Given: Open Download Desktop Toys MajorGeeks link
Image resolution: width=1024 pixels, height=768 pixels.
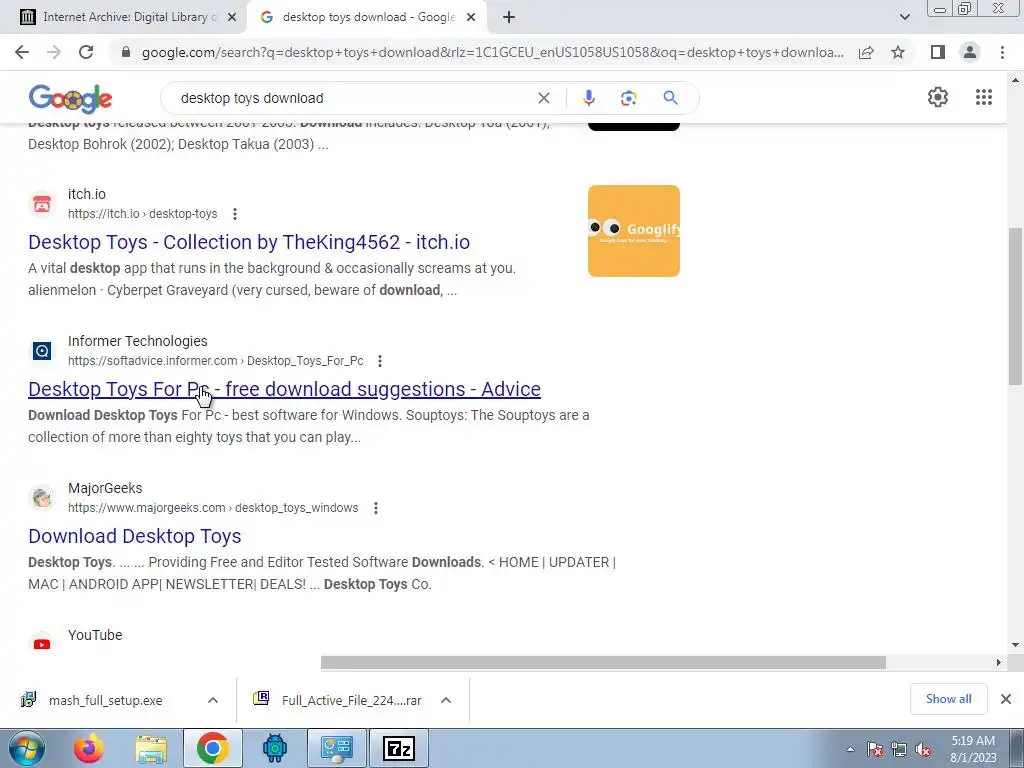Looking at the screenshot, I should click(x=135, y=536).
